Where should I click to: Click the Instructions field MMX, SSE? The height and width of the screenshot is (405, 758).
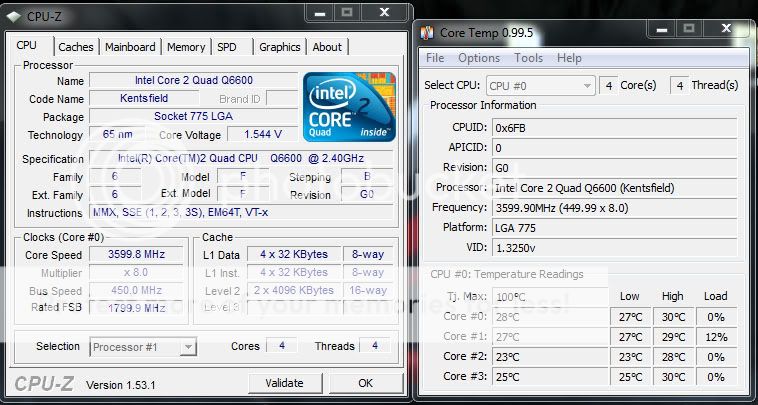[x=241, y=212]
